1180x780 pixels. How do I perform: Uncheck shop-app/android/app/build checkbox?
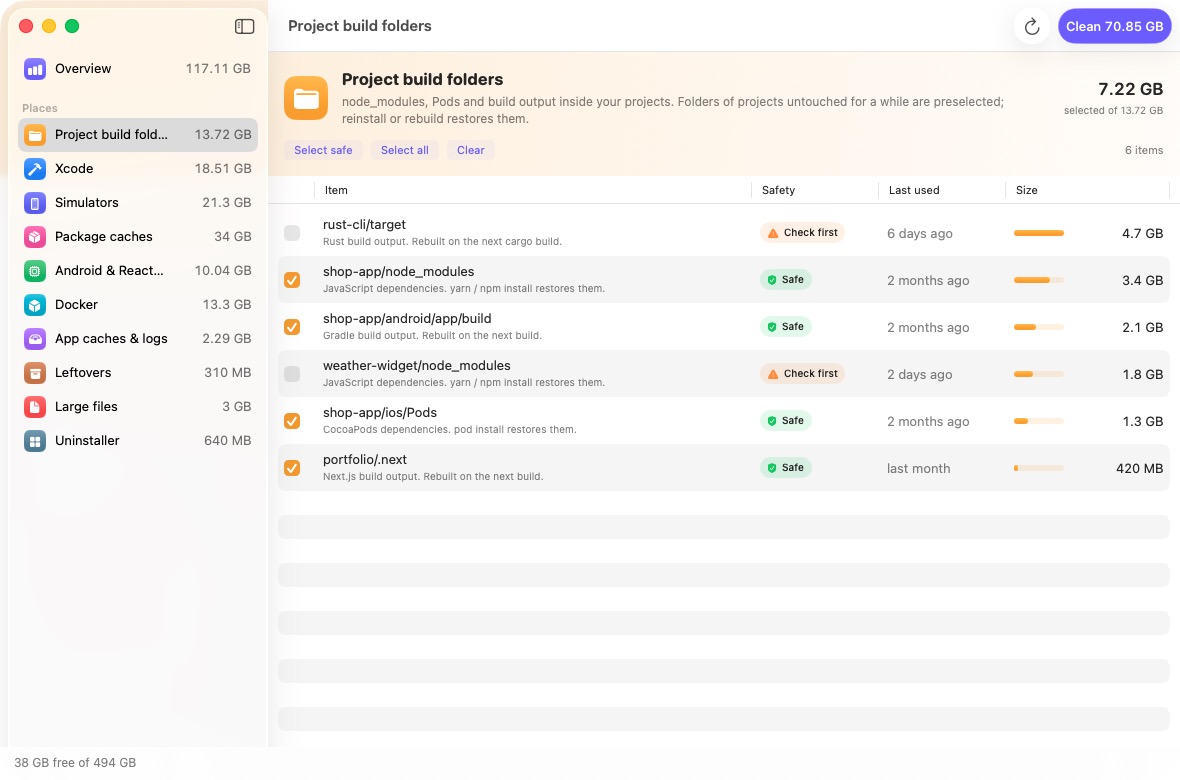tap(292, 328)
